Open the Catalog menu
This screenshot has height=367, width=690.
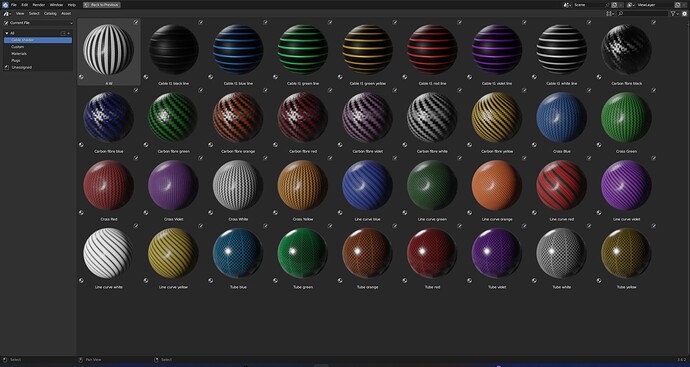click(50, 14)
